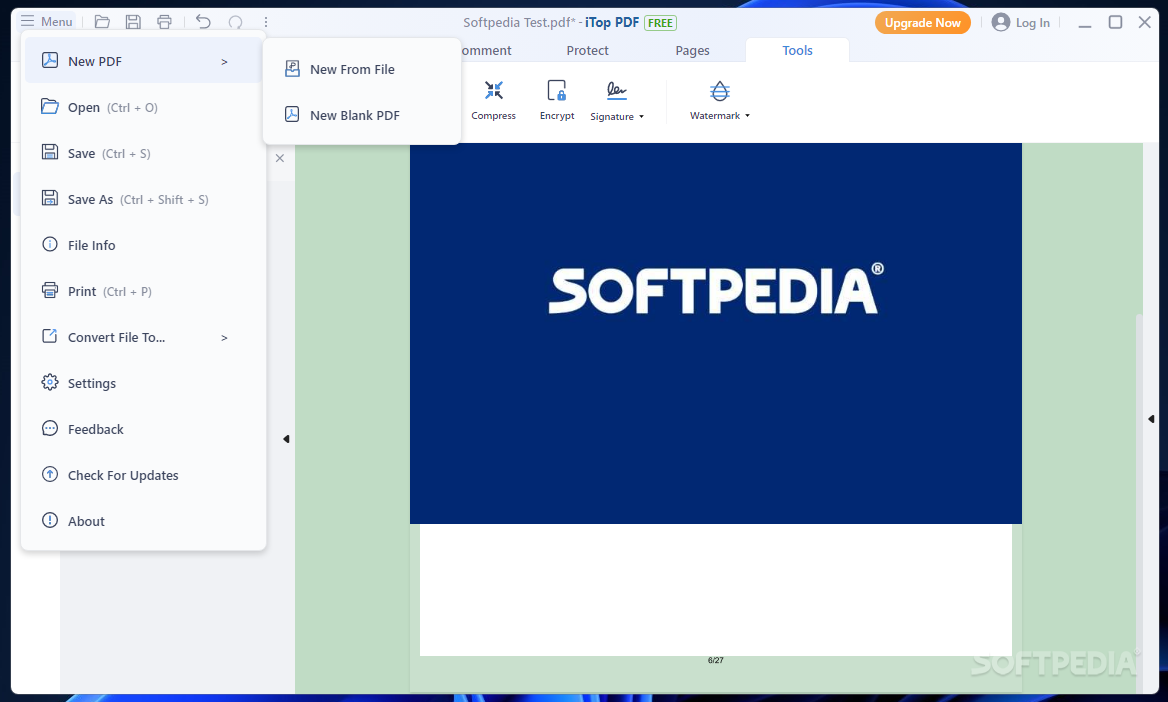Expand the Watermark dropdown arrow

pyautogui.click(x=747, y=116)
